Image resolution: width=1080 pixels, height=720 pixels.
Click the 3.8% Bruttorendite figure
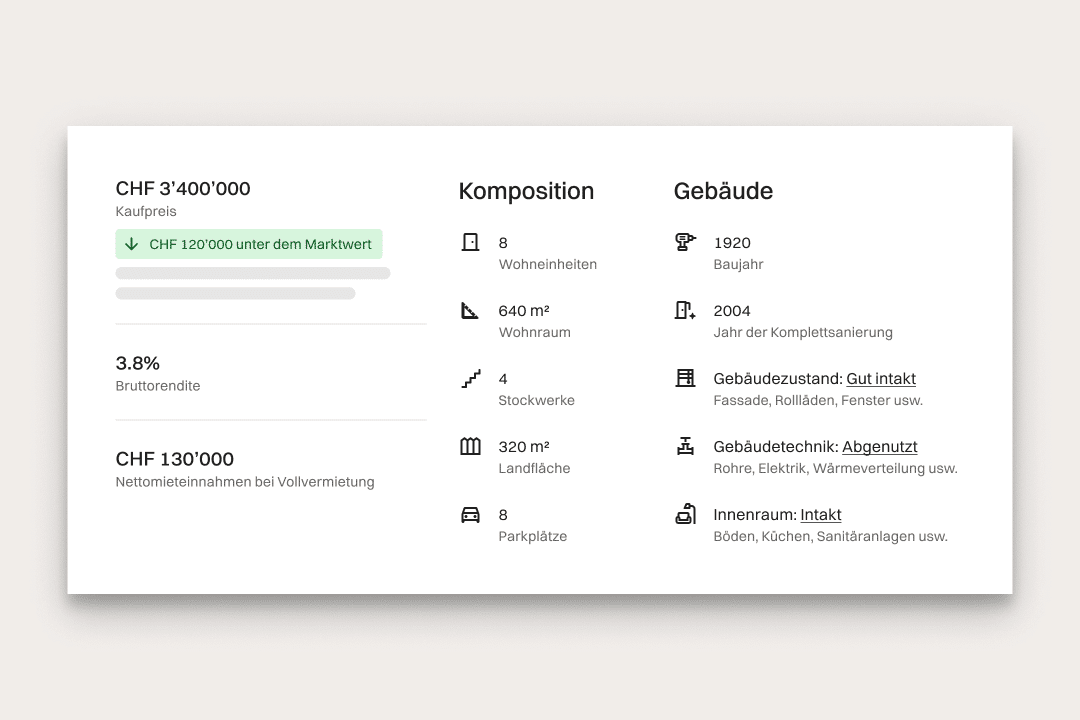pos(138,363)
